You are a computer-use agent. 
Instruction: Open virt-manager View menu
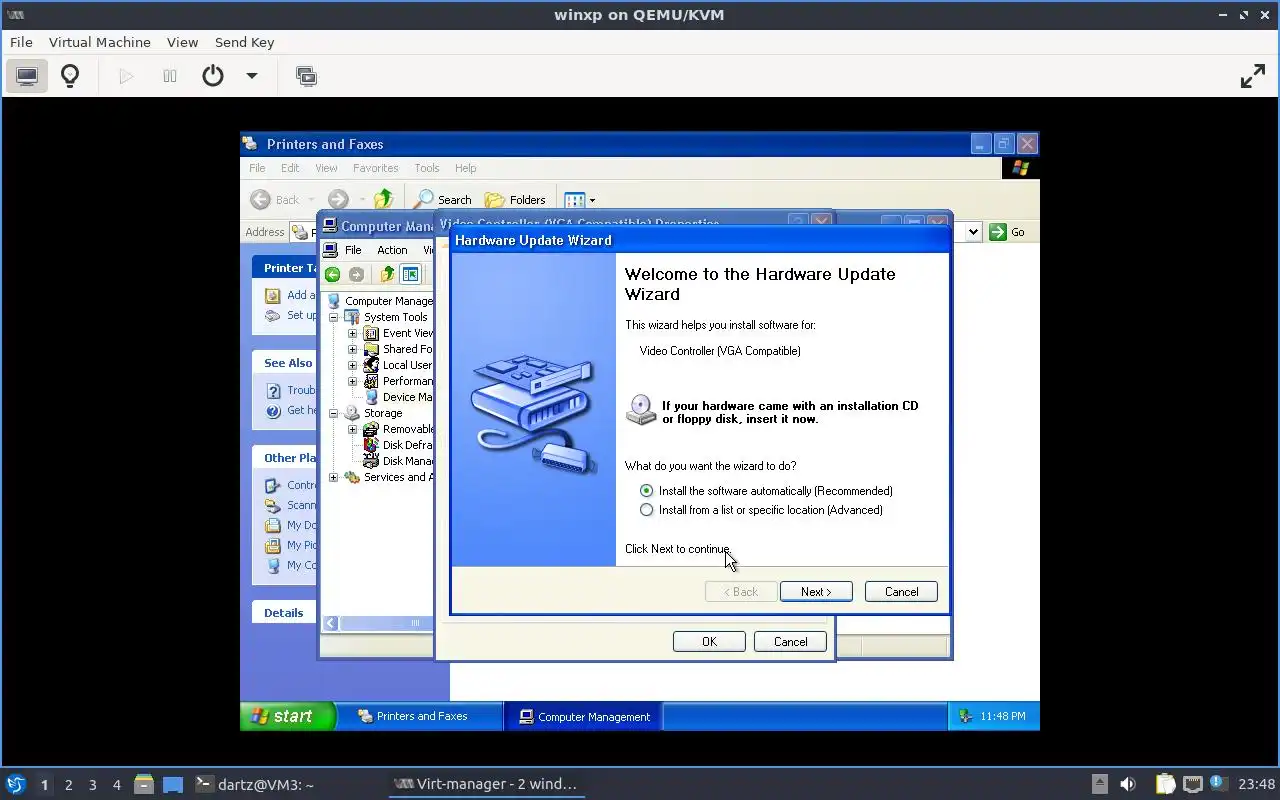click(x=182, y=42)
